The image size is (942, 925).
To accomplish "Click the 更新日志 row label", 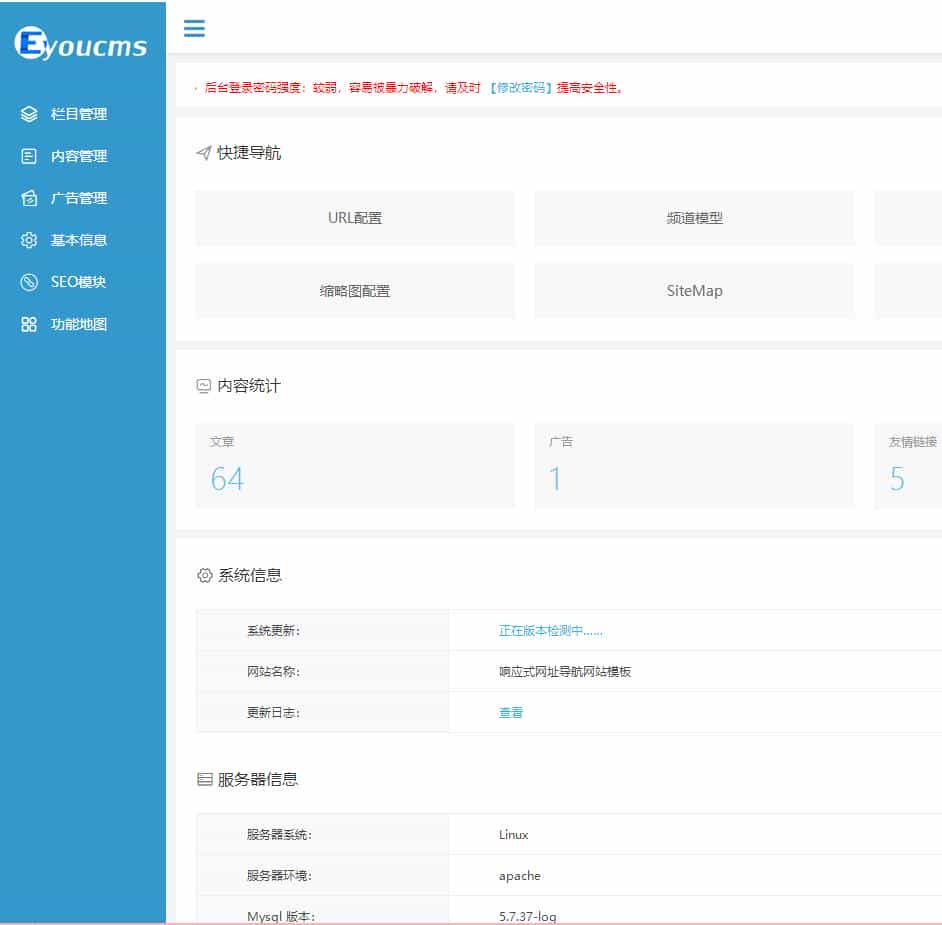I will click(x=273, y=712).
